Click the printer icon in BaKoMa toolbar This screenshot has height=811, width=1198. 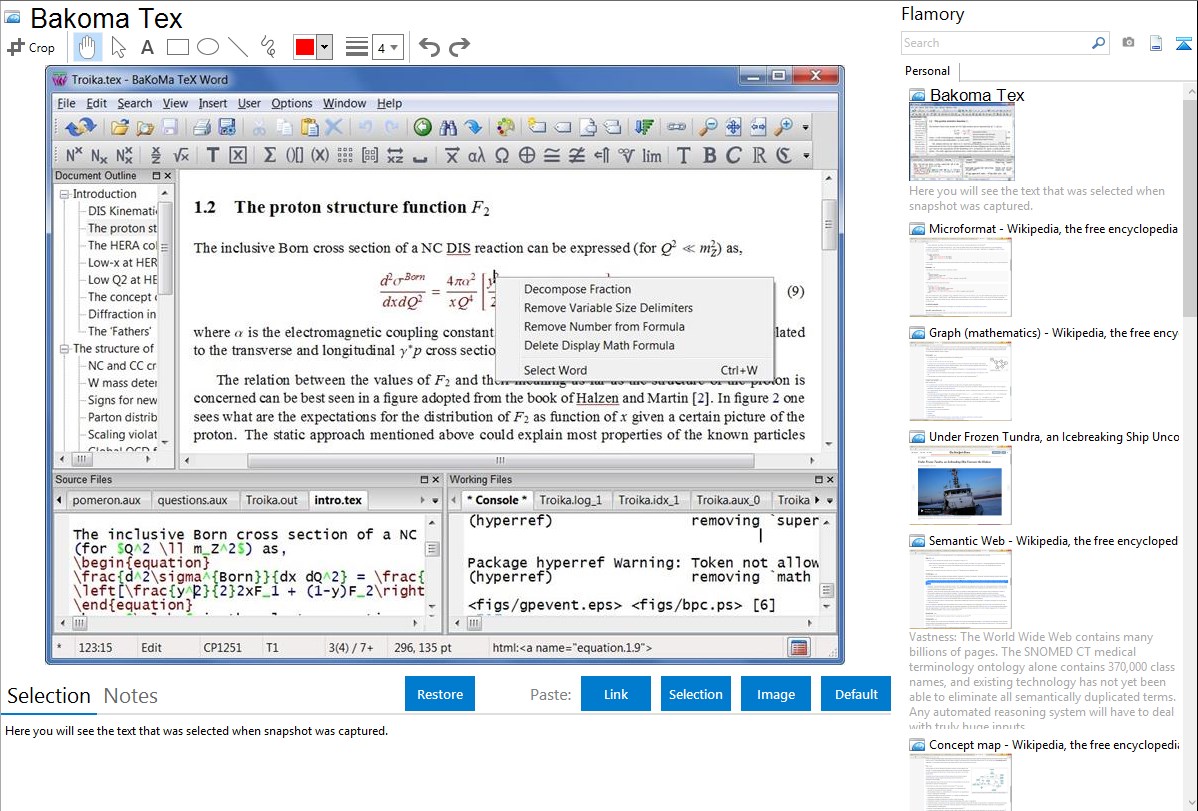point(202,127)
